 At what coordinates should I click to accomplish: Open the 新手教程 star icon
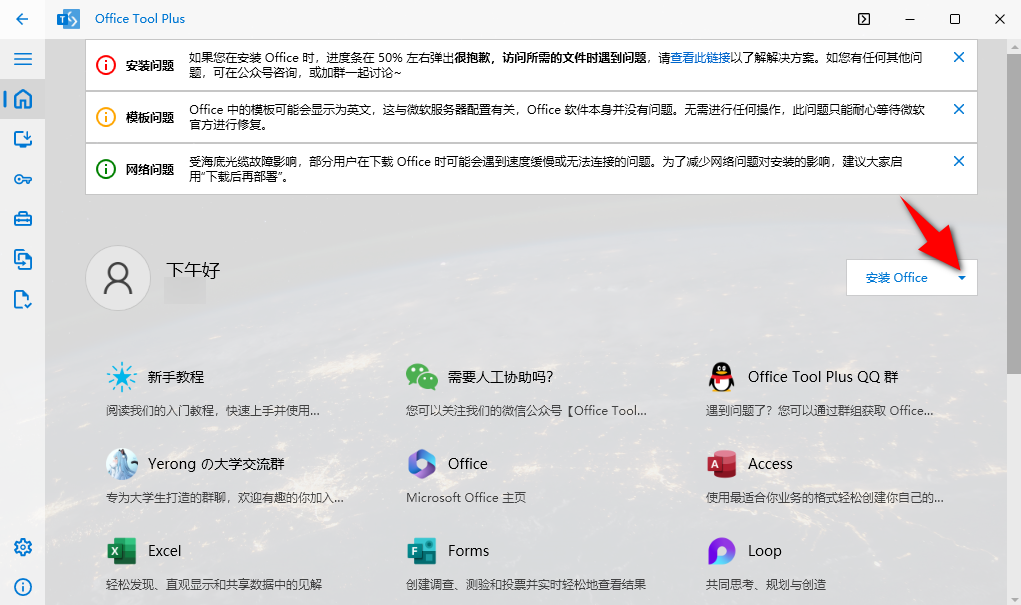point(121,377)
